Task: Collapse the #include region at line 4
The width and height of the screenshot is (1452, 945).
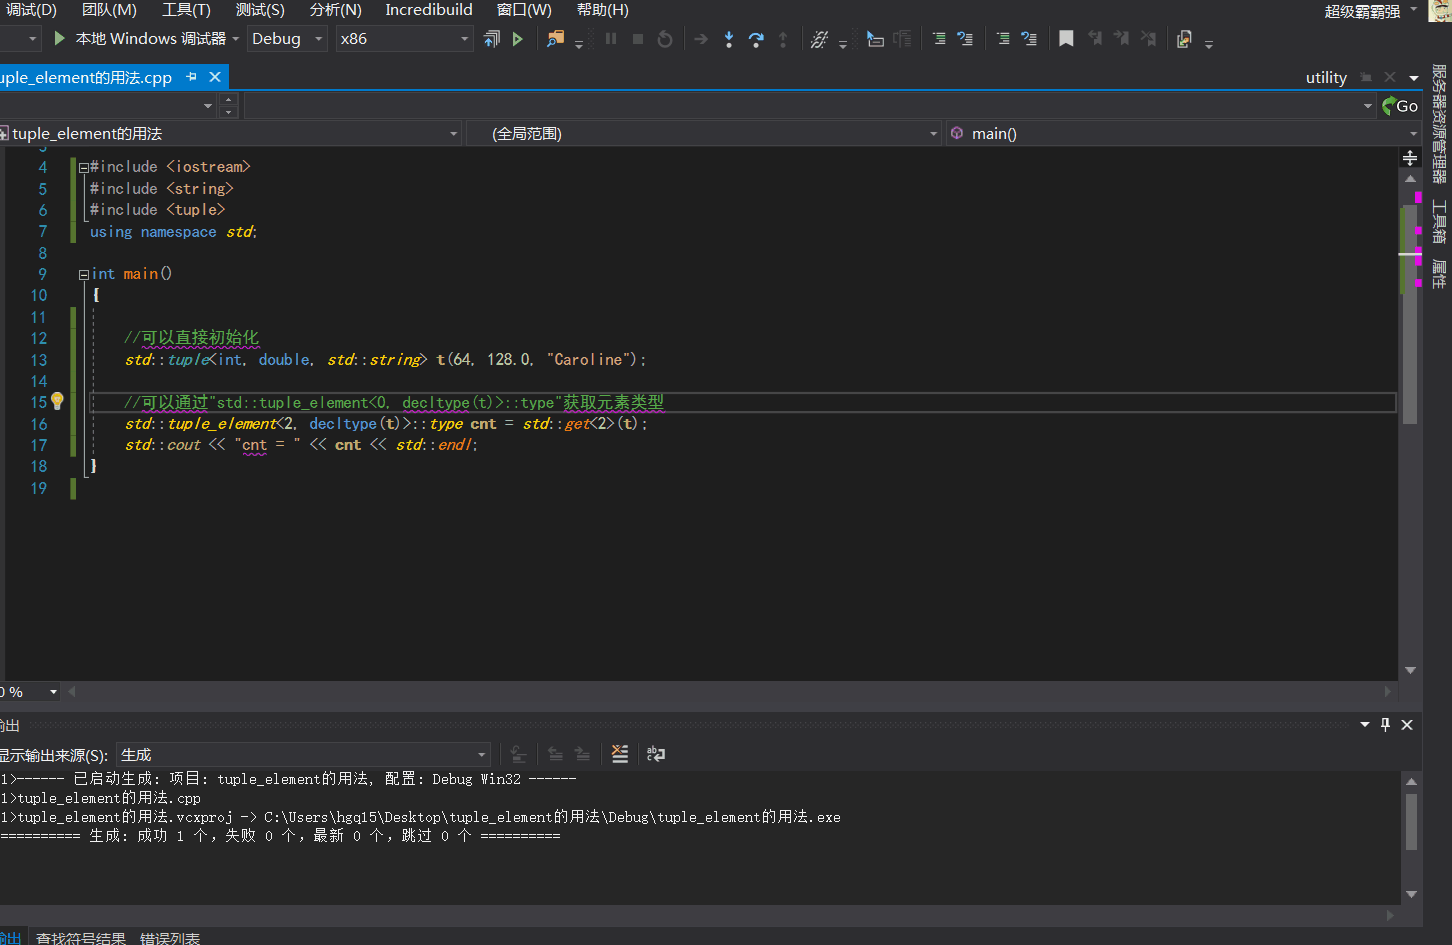Action: click(x=84, y=168)
